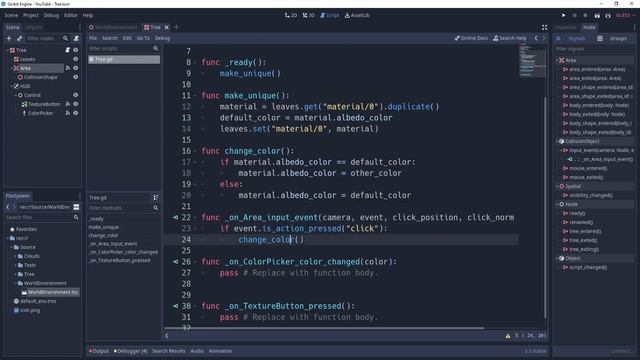Switch to the Import dock tab

pos(33,27)
